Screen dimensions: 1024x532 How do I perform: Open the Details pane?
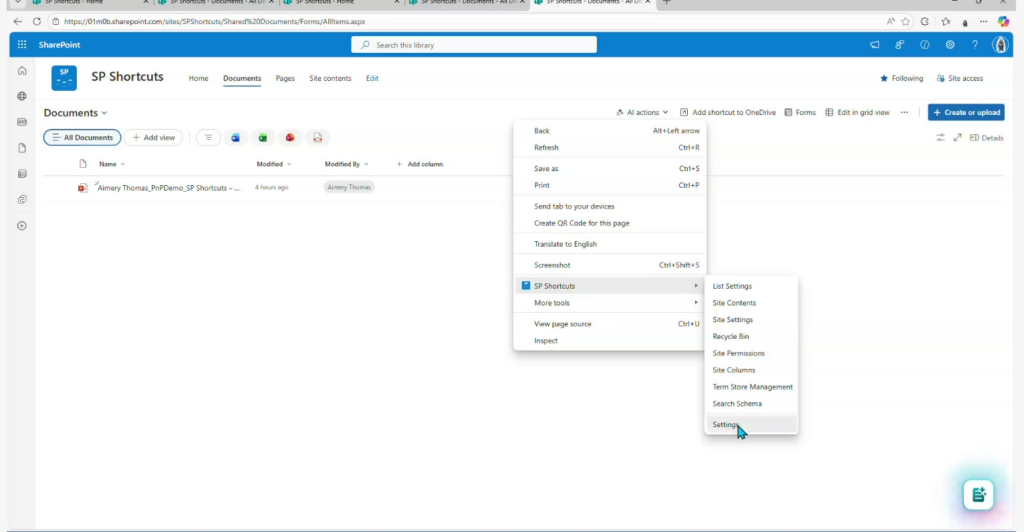click(986, 138)
